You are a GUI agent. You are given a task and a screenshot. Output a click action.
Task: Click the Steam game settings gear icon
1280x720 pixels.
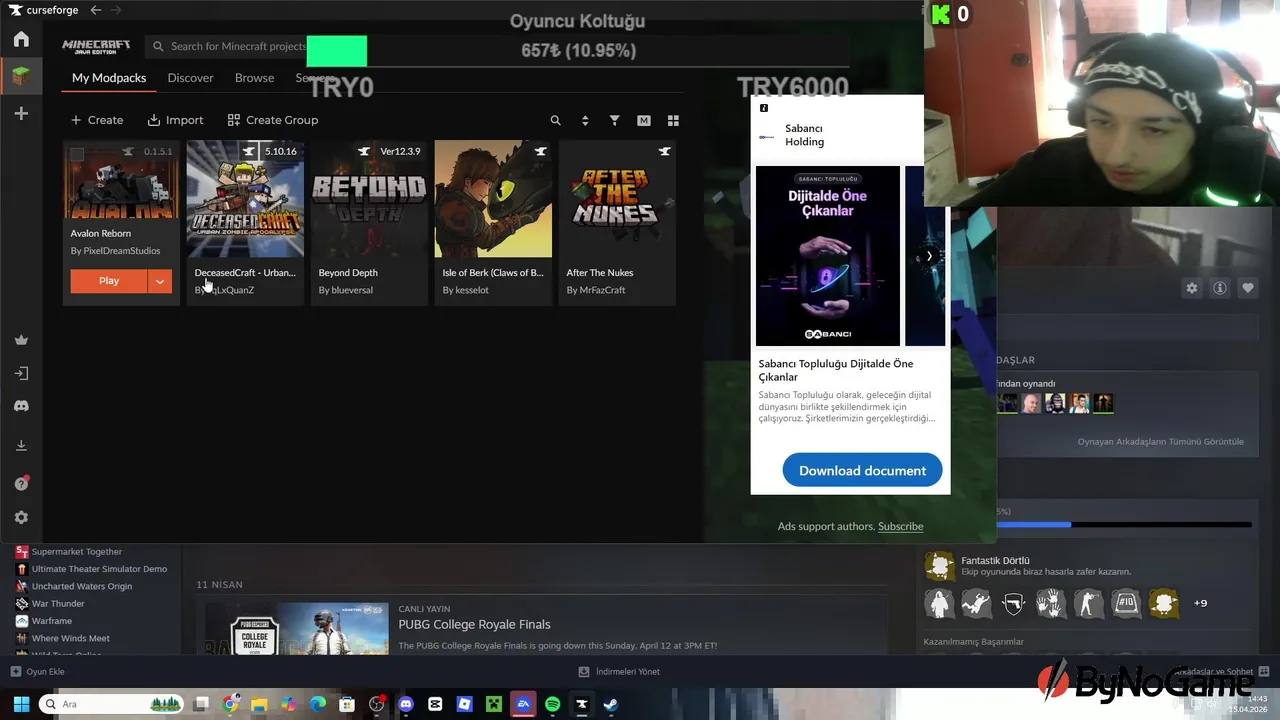1192,288
